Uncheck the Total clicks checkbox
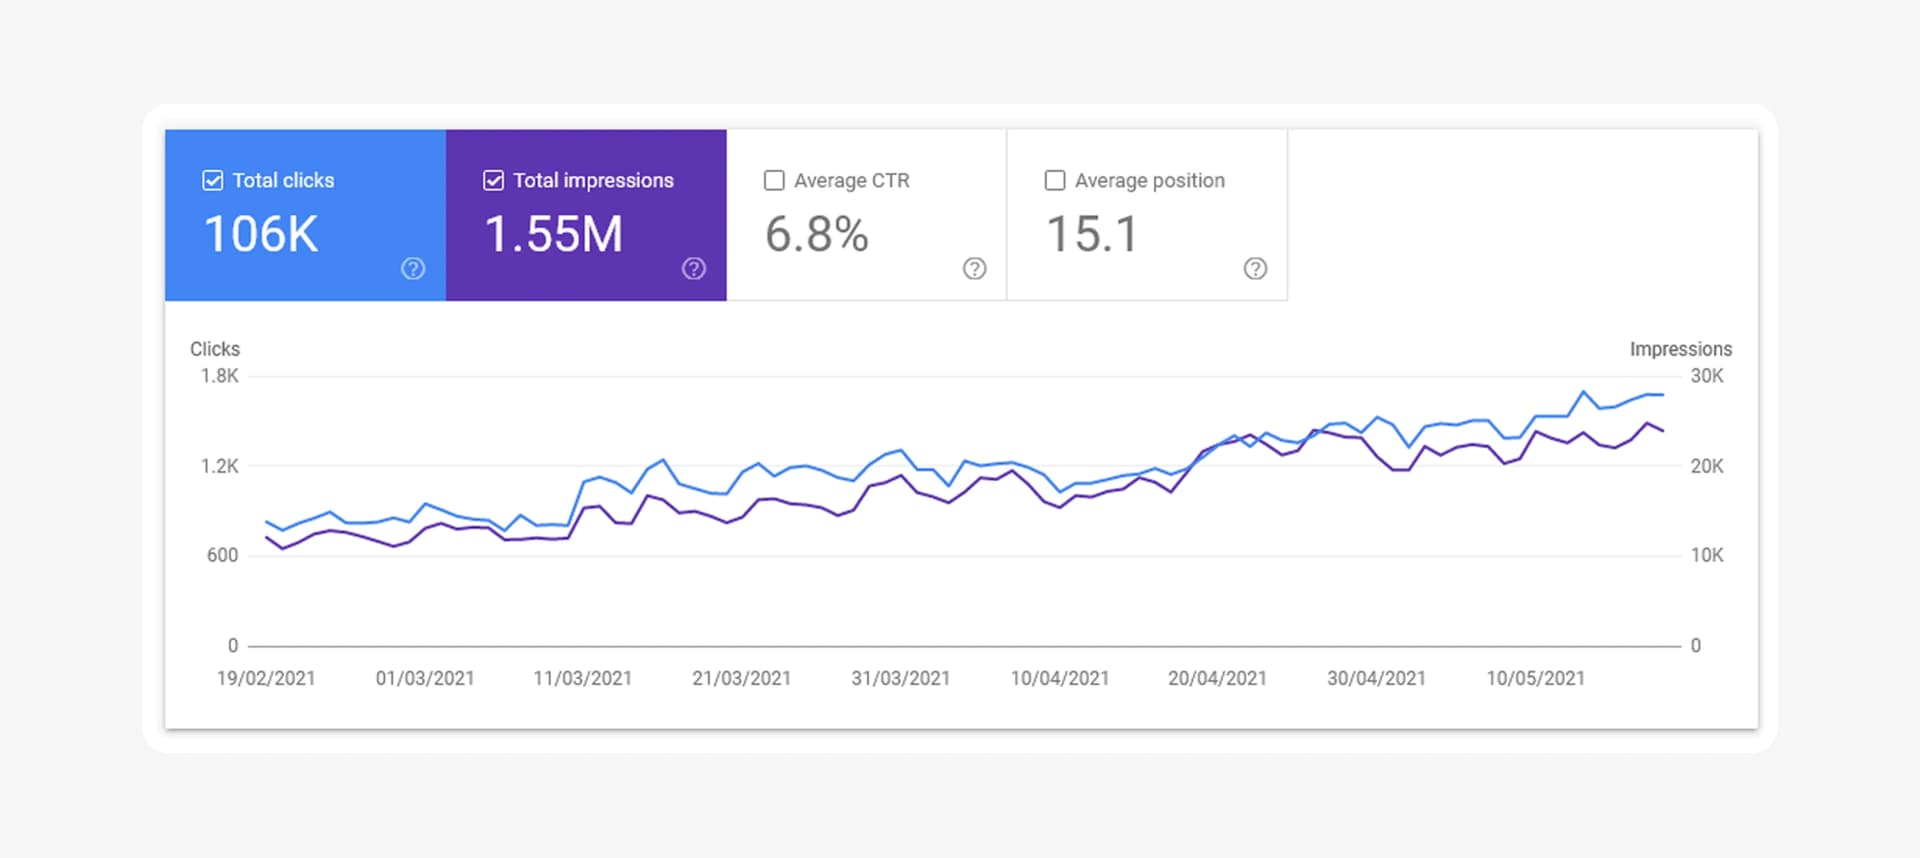Viewport: 1920px width, 858px height. pos(213,181)
